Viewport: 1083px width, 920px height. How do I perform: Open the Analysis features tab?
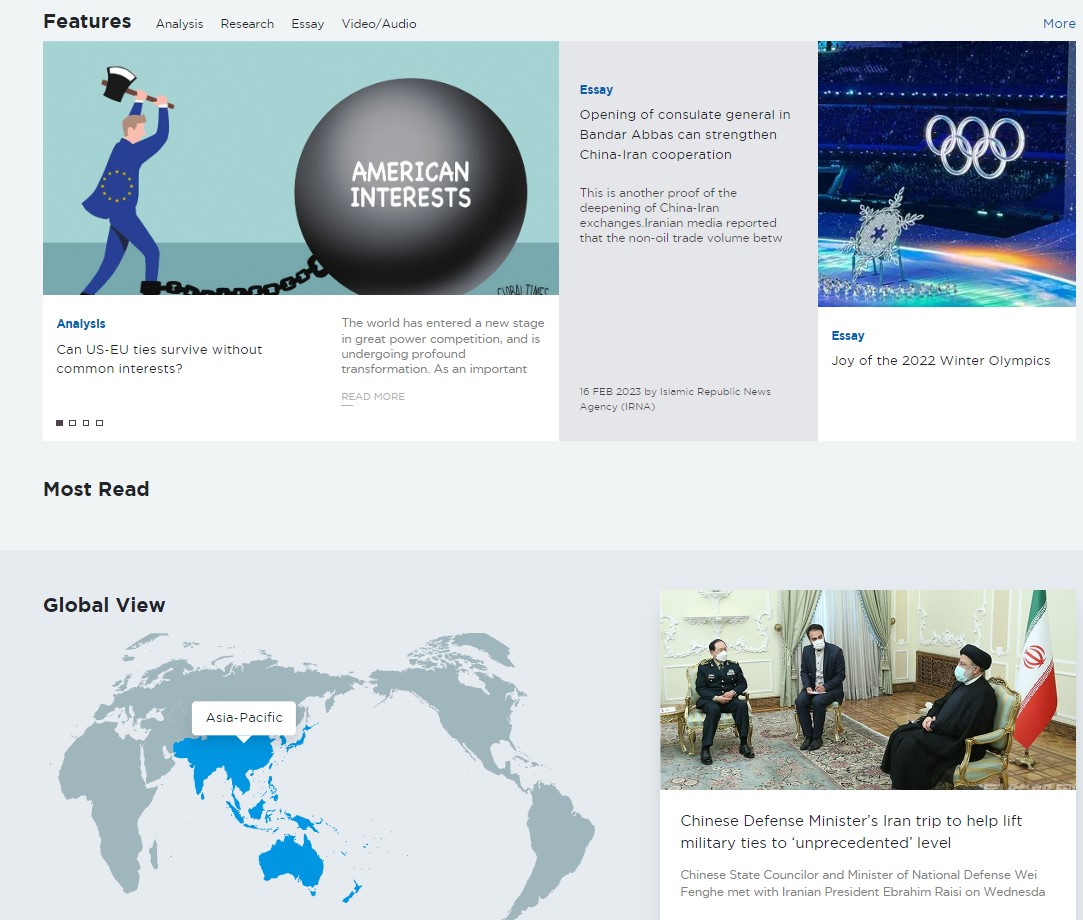click(x=180, y=23)
